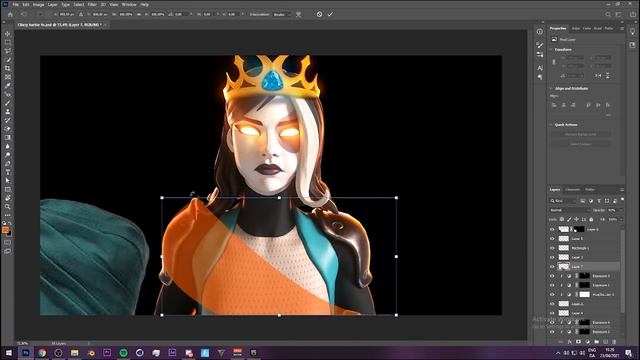Open the Learn lightbulb panel icon

[x=632, y=32]
